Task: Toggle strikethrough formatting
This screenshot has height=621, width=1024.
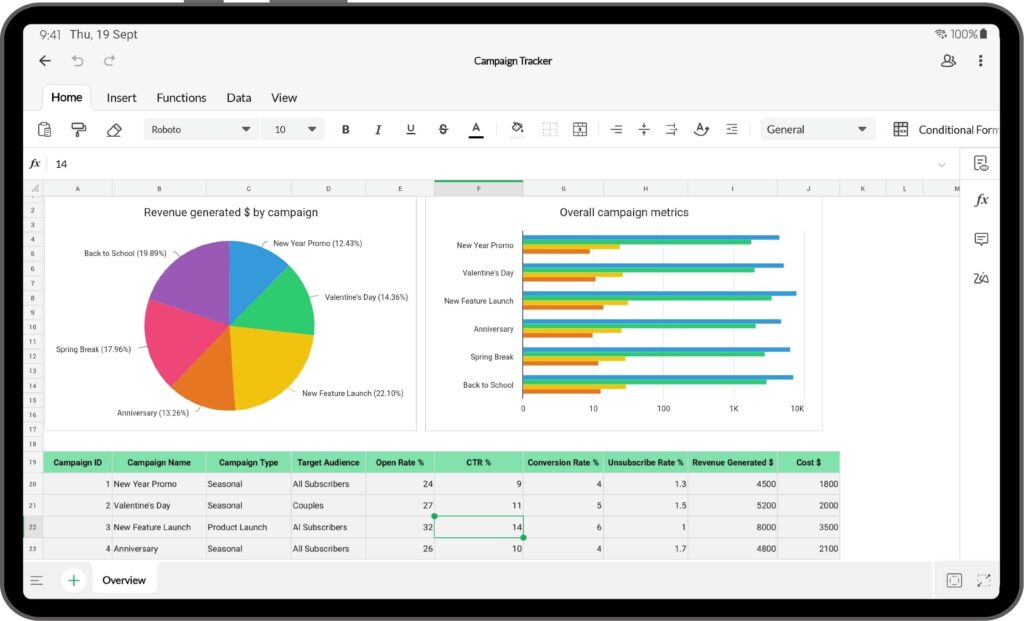Action: [443, 129]
